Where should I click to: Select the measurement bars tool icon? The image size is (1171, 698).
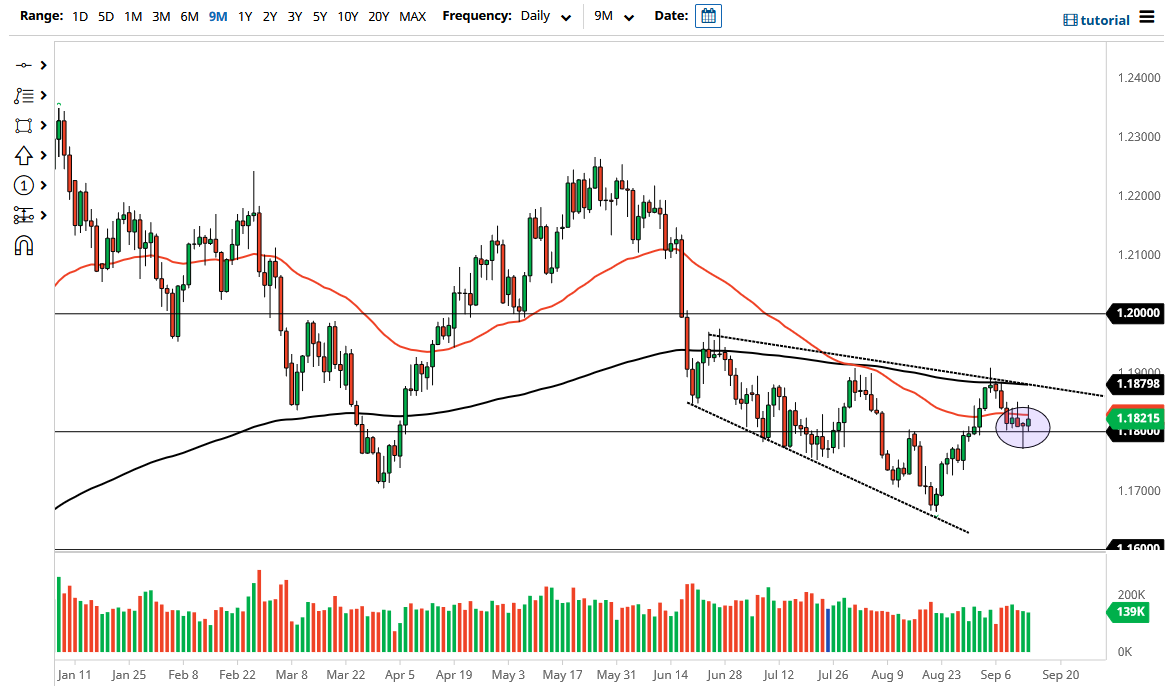(24, 216)
